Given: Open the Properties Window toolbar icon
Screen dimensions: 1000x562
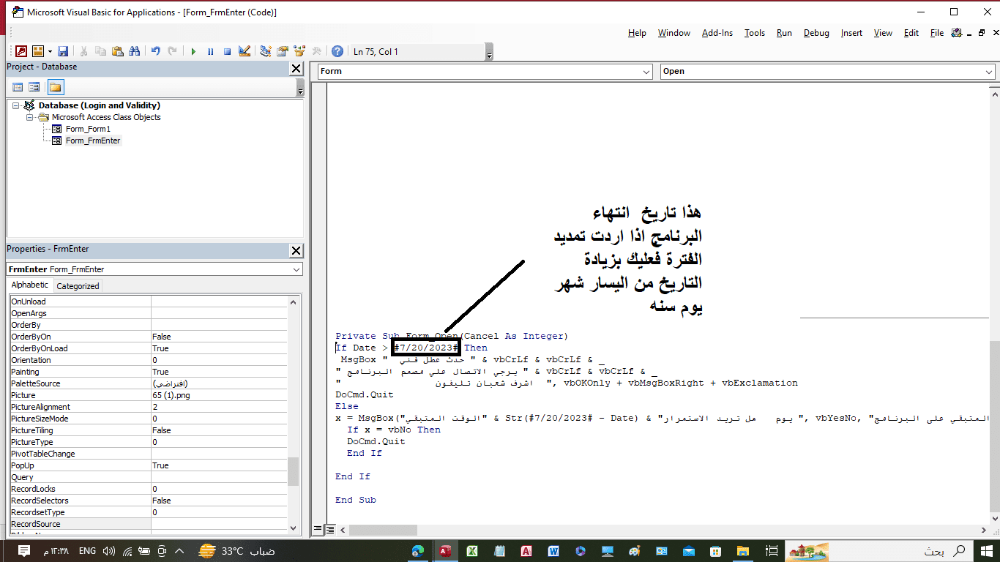Looking at the screenshot, I should (x=283, y=51).
